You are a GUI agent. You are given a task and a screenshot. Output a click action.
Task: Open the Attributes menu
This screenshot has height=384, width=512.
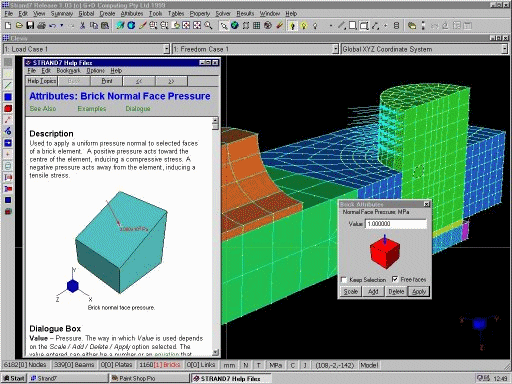[x=132, y=14]
